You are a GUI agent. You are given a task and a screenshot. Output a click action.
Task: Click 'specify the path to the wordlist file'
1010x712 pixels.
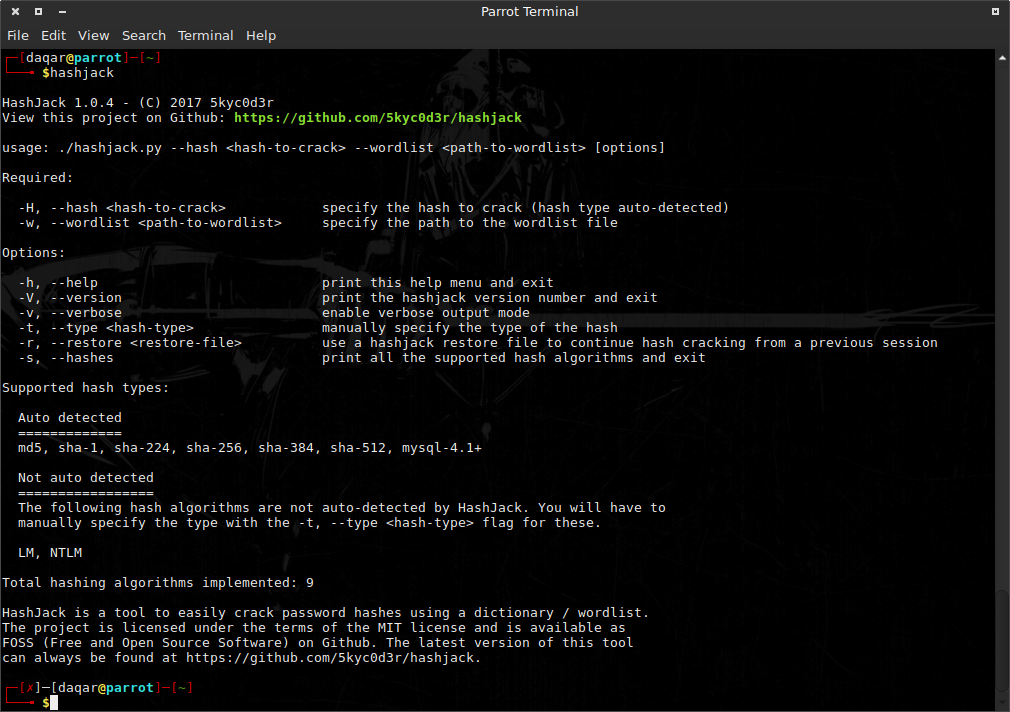point(470,223)
